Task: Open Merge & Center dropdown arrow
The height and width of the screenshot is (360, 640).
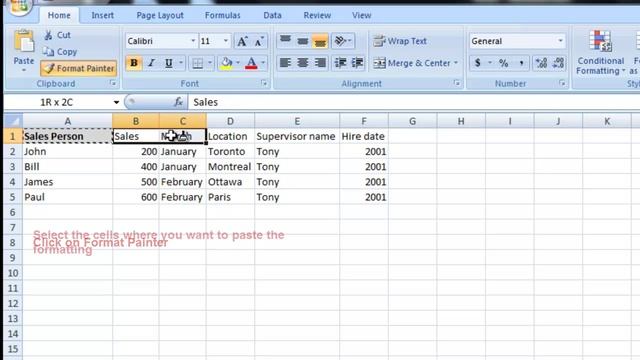Action: coord(456,63)
